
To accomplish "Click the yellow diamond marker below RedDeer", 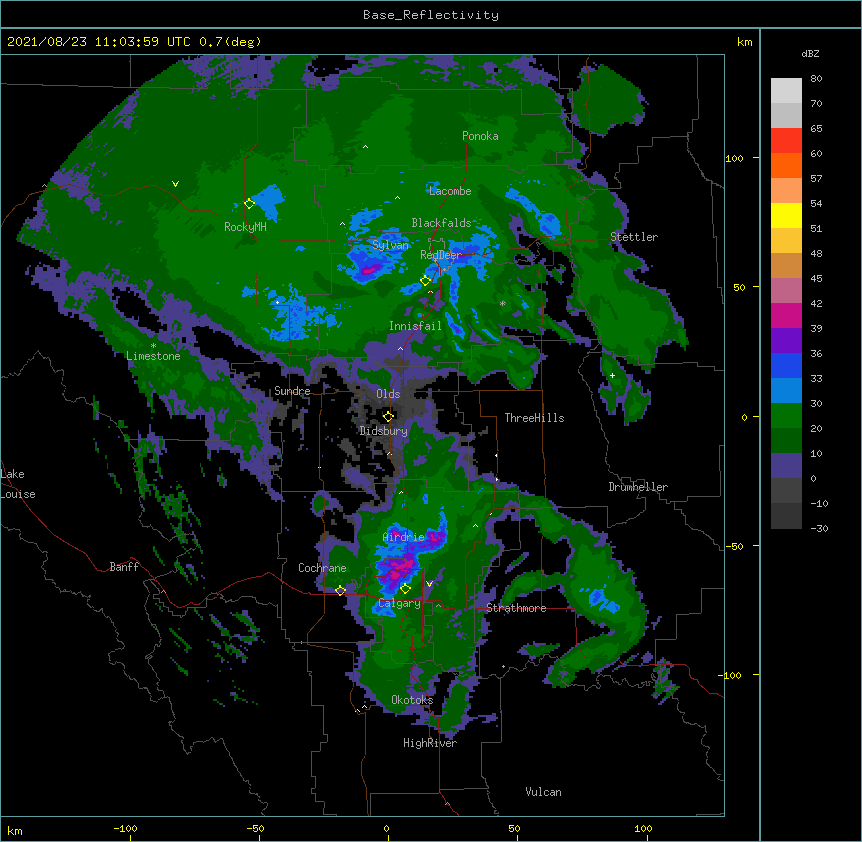I will [x=425, y=280].
